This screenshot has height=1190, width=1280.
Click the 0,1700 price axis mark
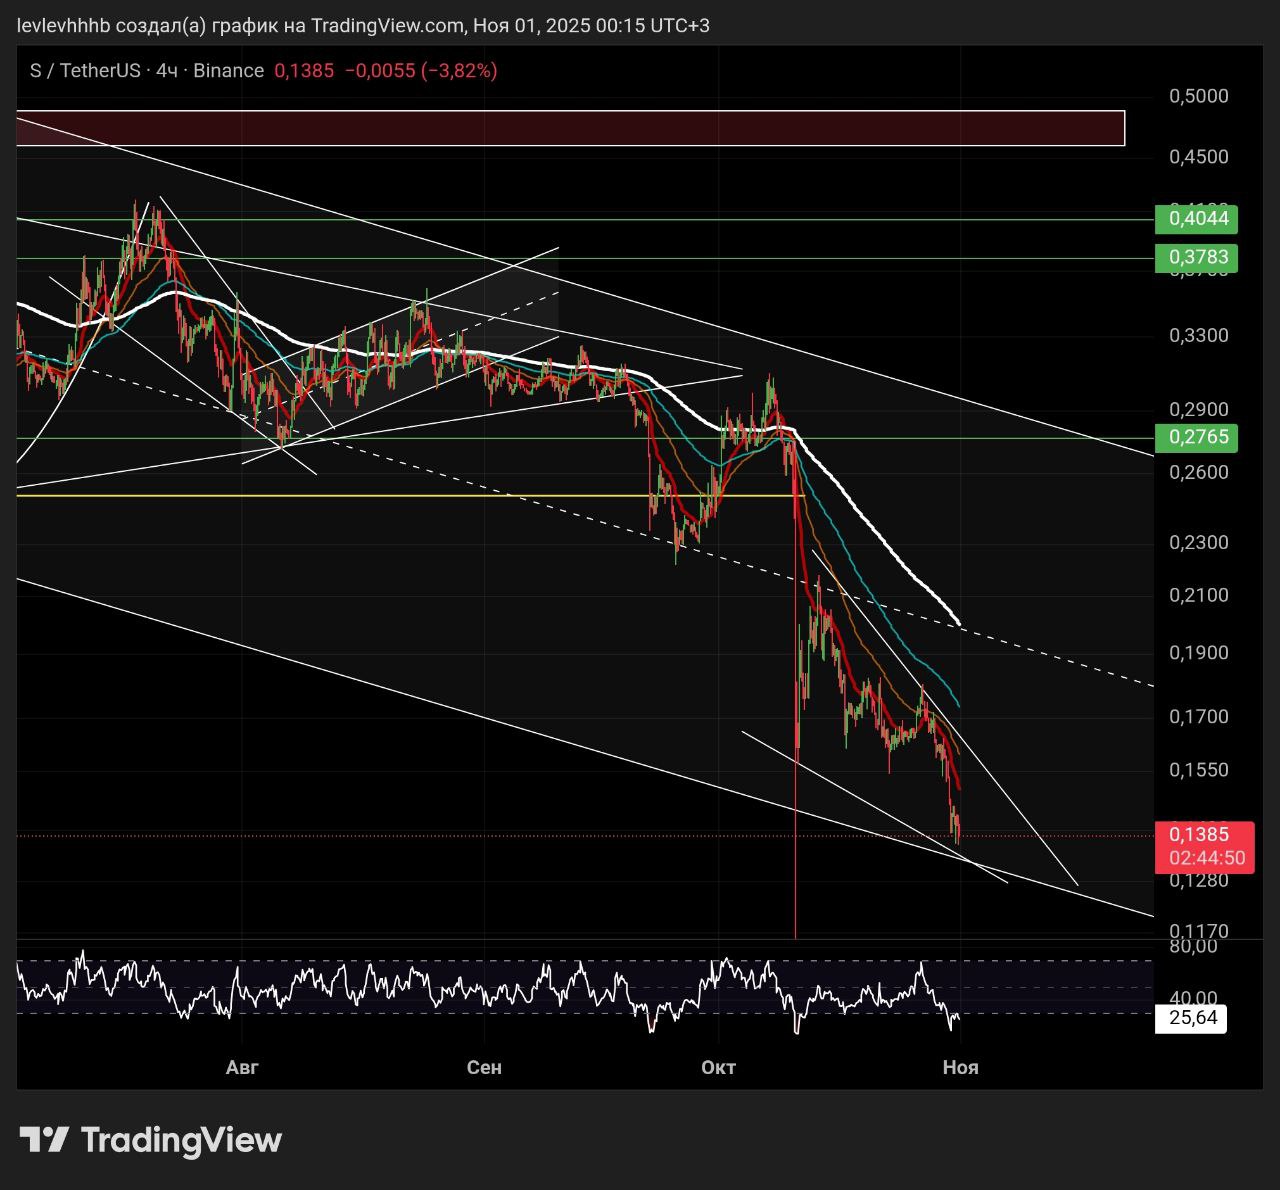click(1198, 717)
